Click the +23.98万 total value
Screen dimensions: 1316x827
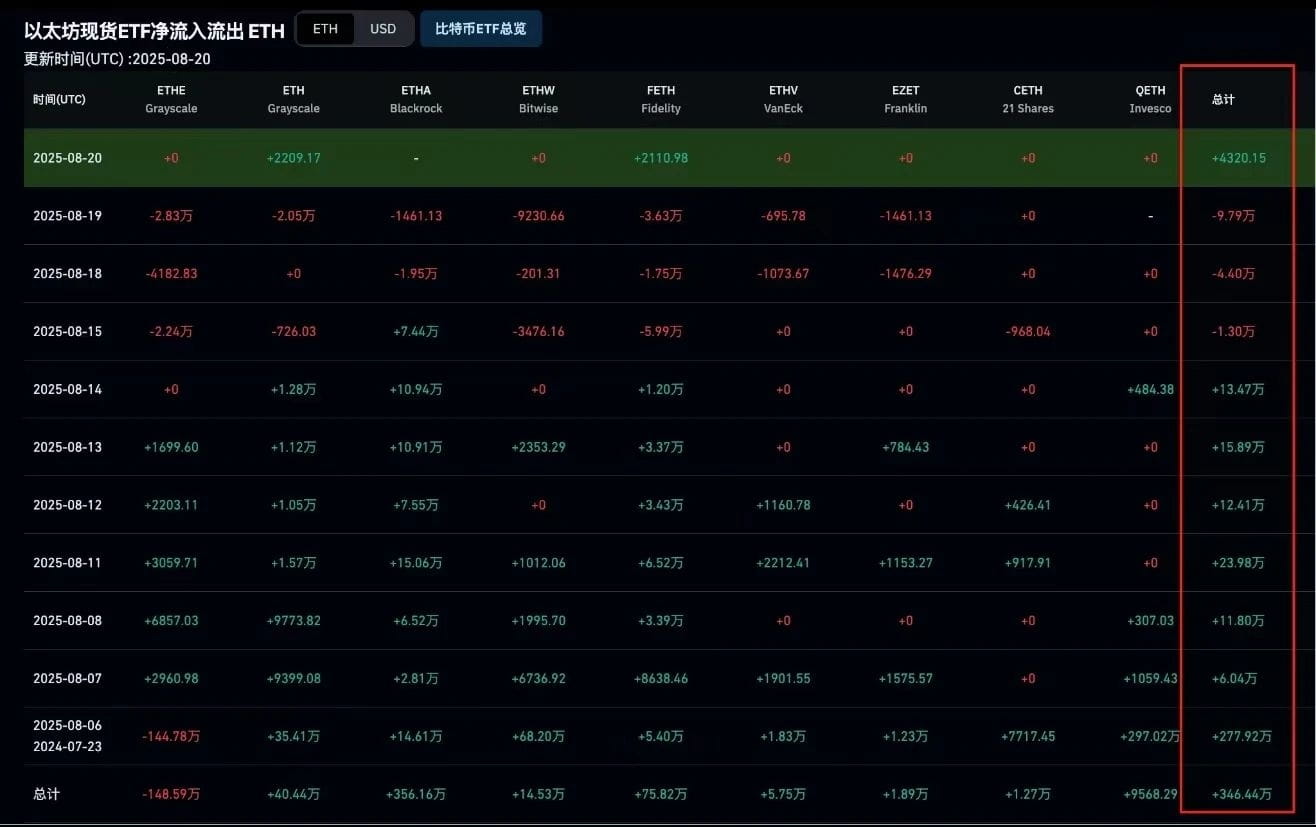[1237, 563]
